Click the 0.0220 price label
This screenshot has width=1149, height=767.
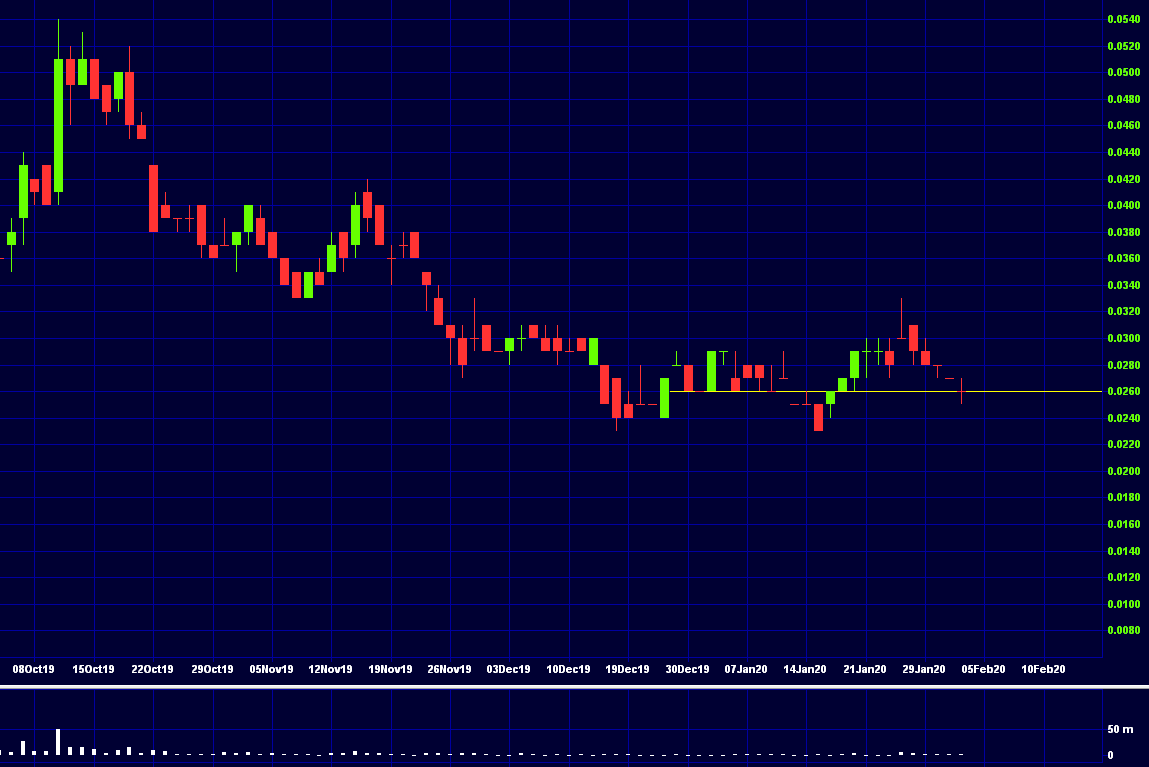click(1123, 445)
